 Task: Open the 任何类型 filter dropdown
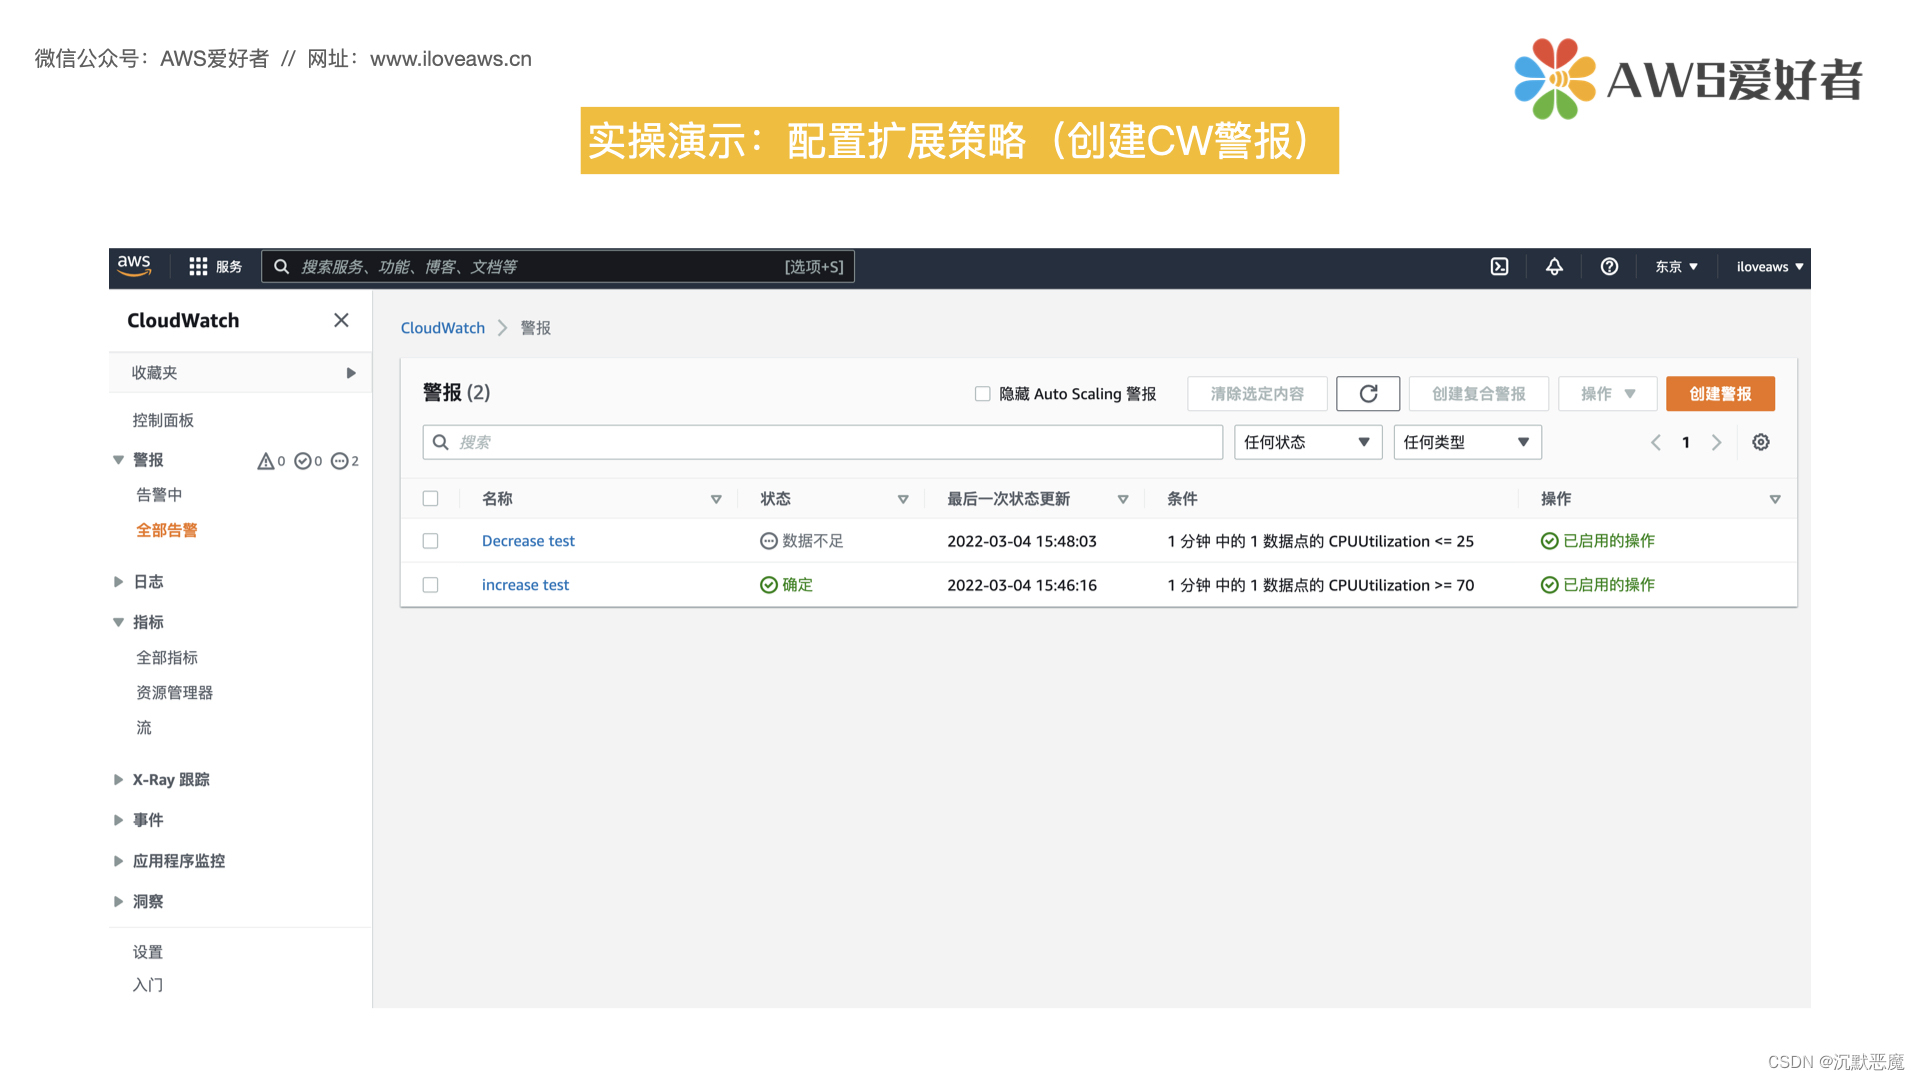pos(1468,442)
